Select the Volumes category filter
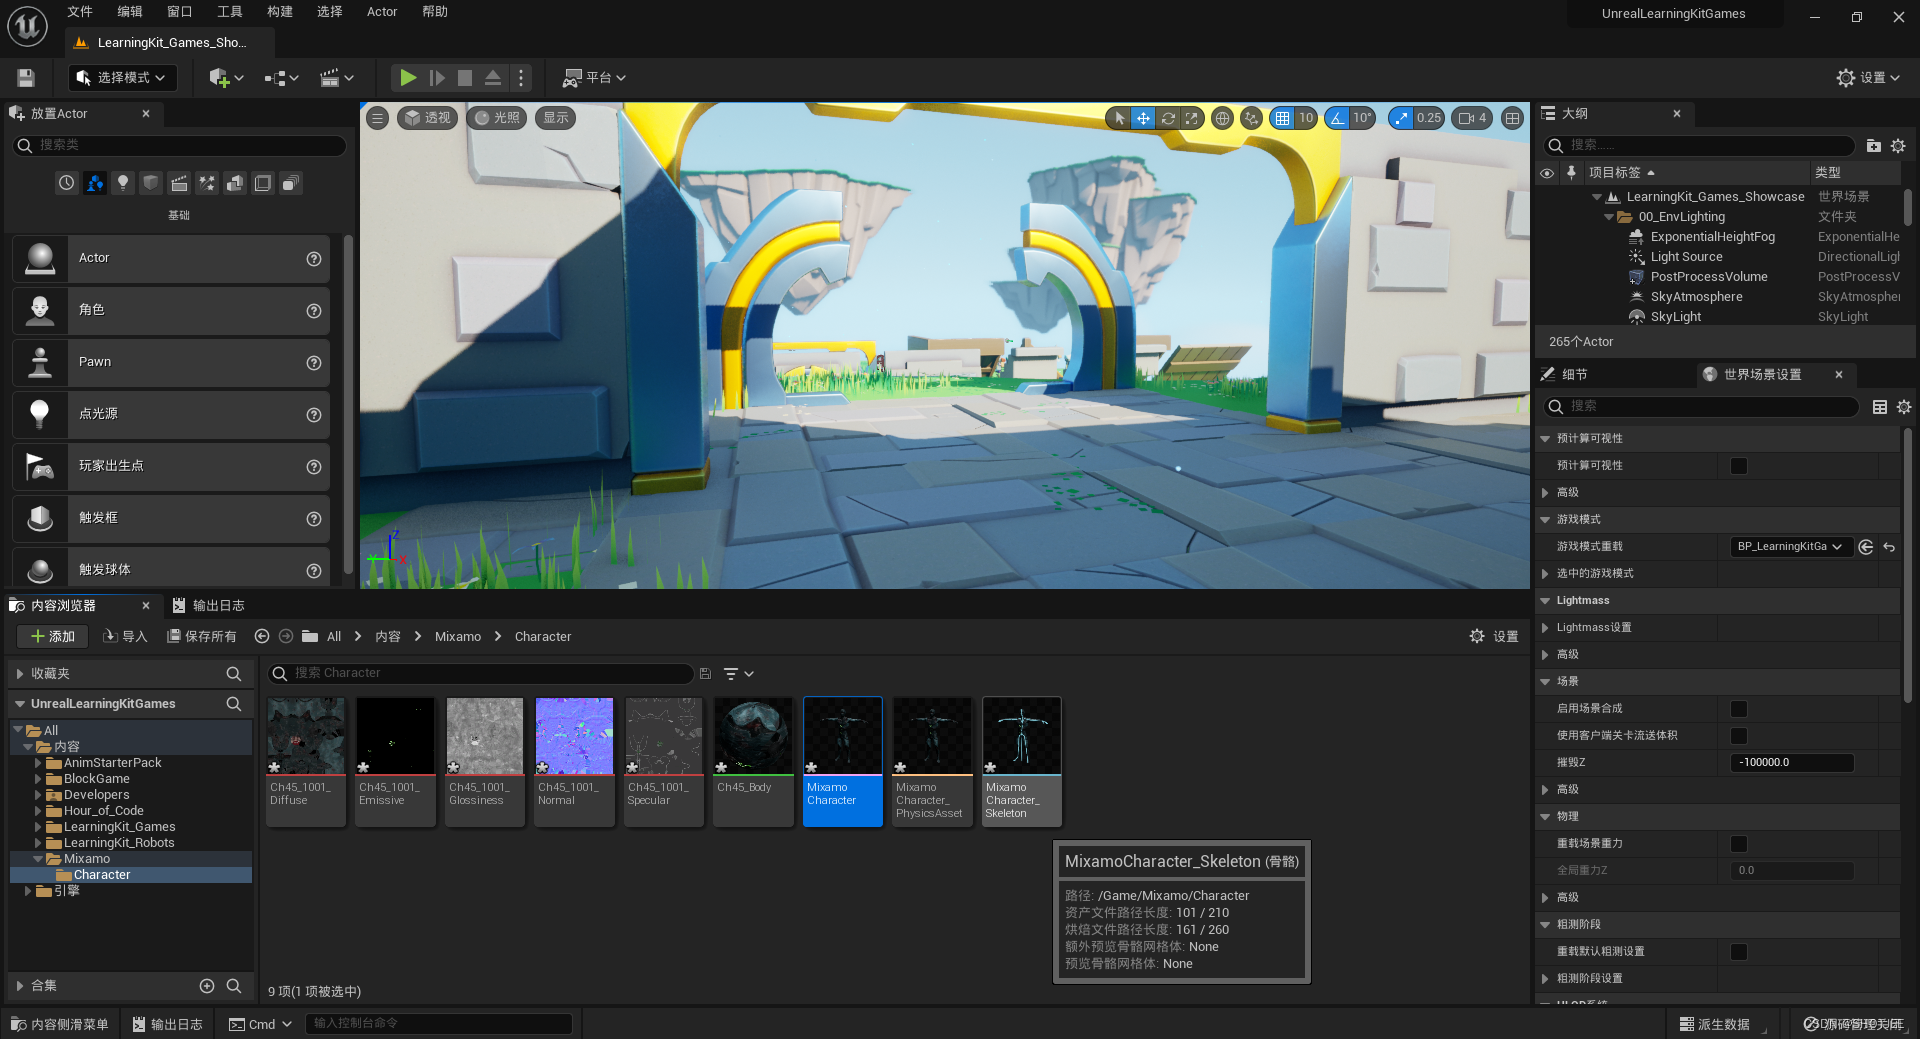Screen dimensions: 1920x1039 (x=263, y=183)
